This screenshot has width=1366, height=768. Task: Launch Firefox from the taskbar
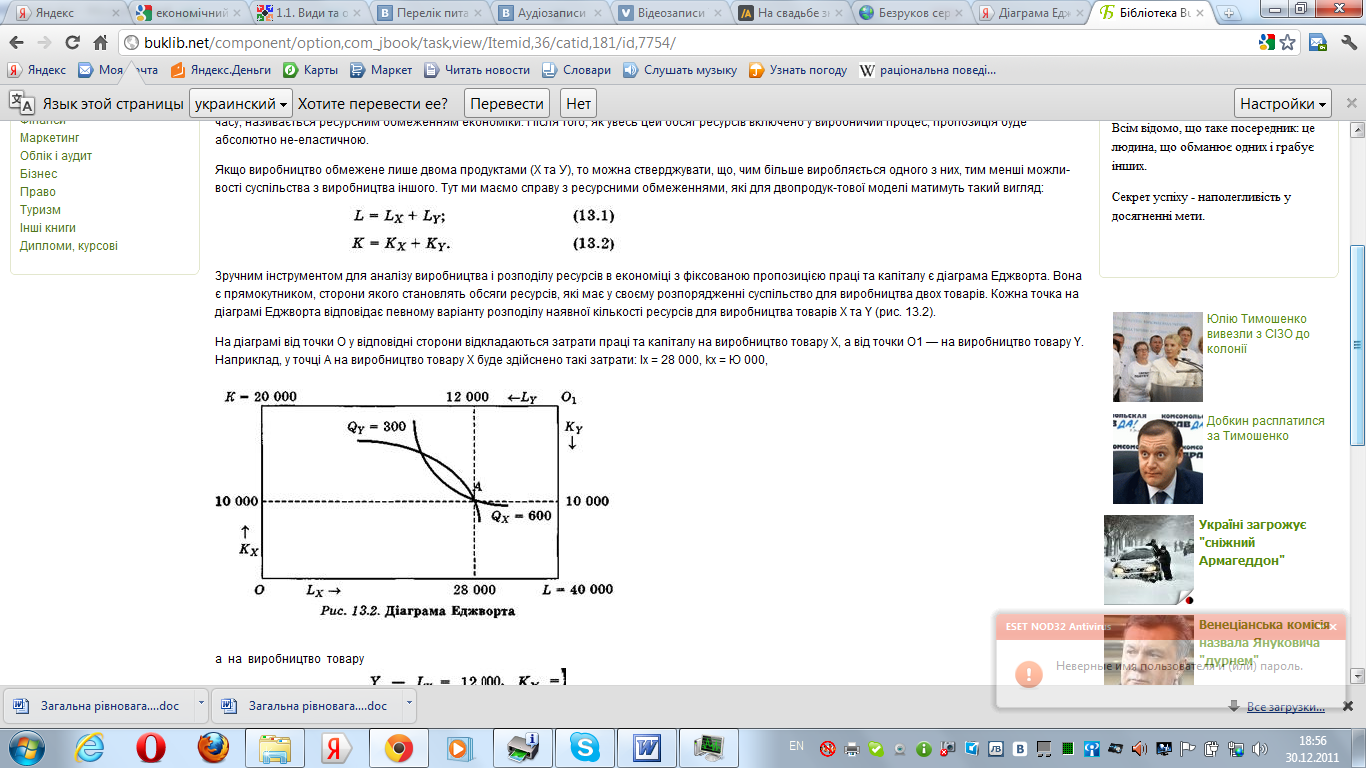(213, 747)
